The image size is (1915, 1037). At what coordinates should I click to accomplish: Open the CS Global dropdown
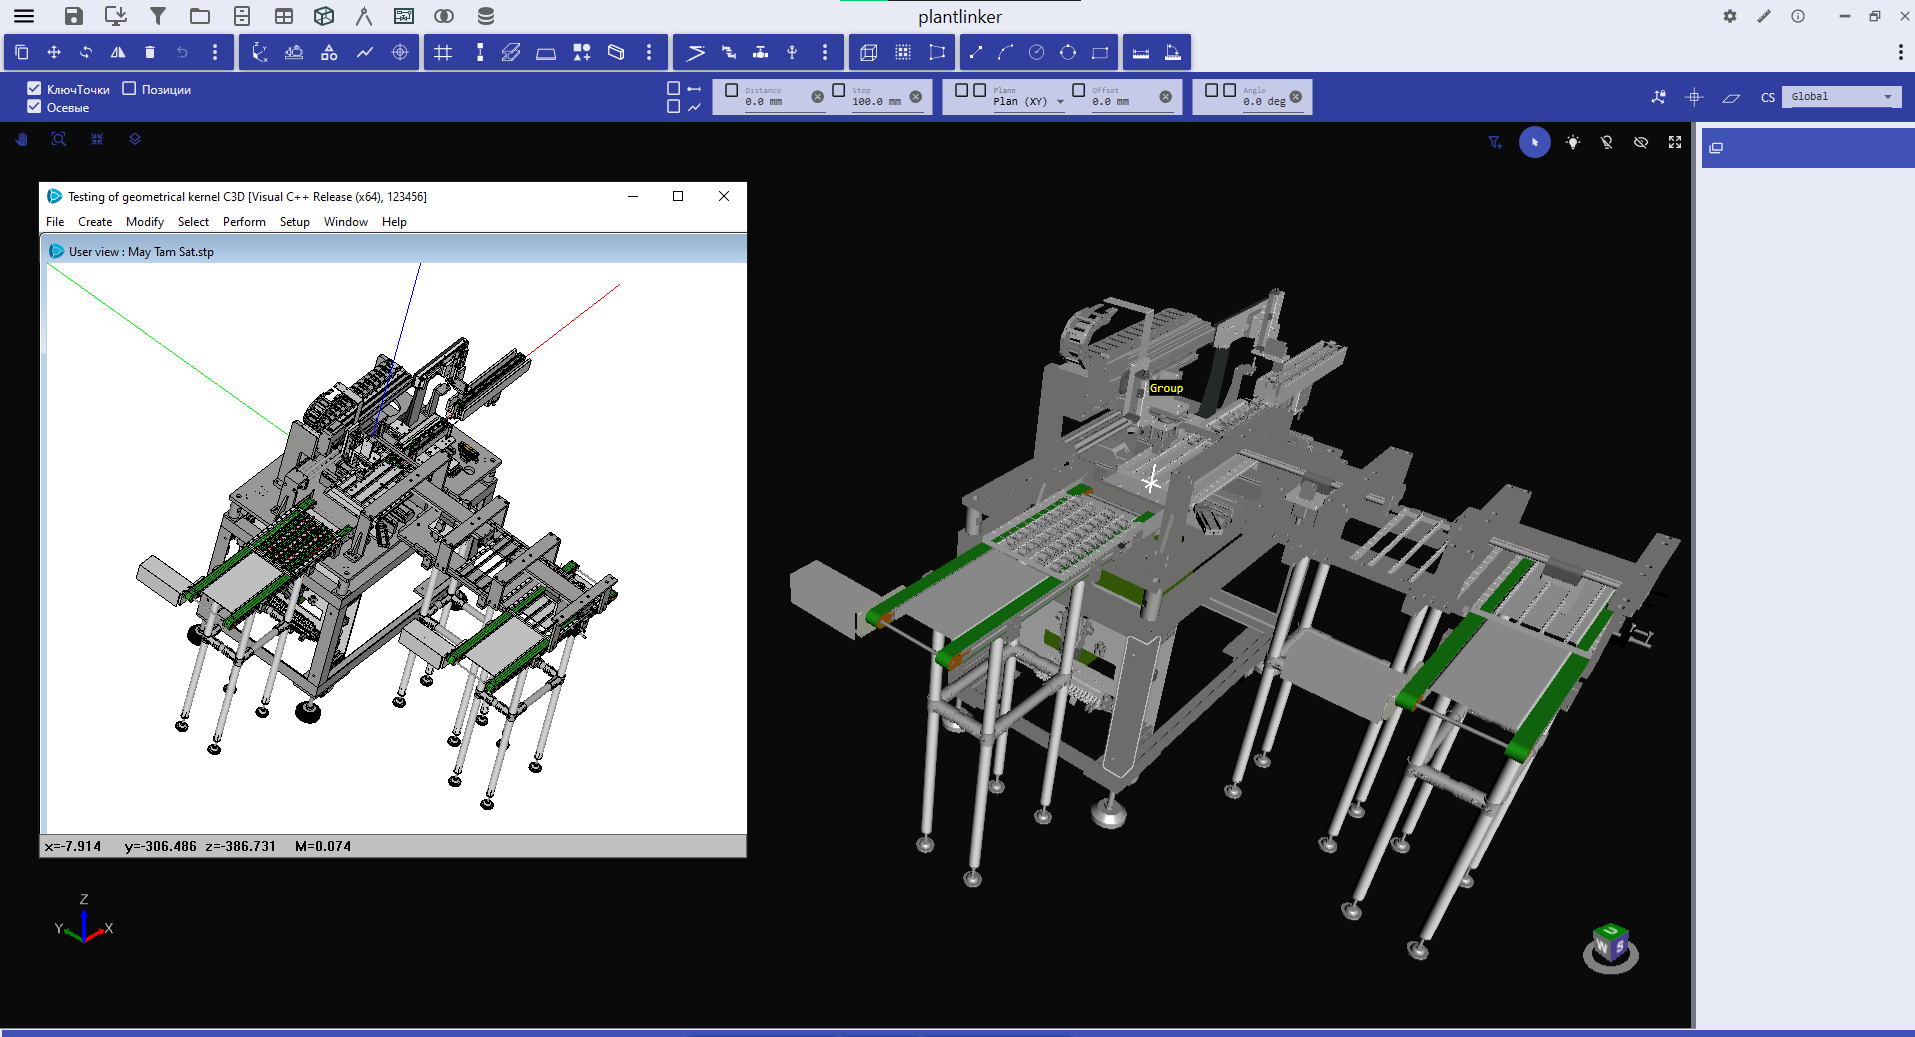[1841, 97]
